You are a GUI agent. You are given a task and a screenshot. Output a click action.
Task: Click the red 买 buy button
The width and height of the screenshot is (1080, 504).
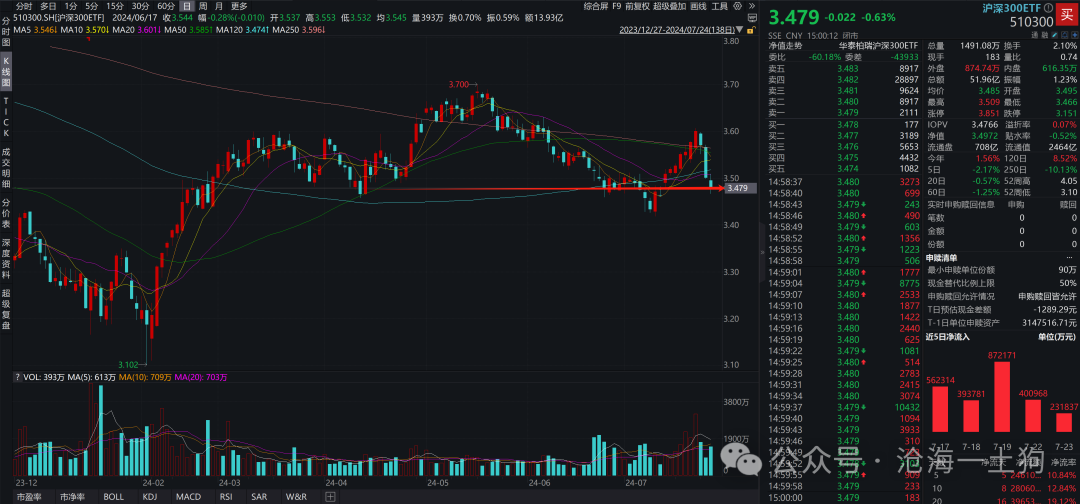coord(1067,14)
